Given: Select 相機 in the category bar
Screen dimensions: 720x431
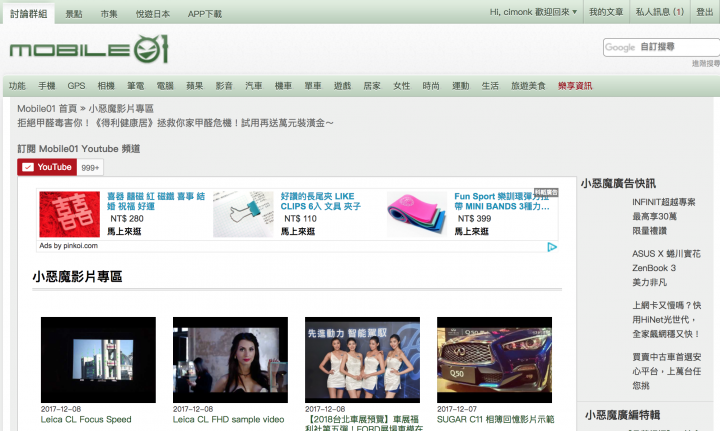Looking at the screenshot, I should 106,86.
